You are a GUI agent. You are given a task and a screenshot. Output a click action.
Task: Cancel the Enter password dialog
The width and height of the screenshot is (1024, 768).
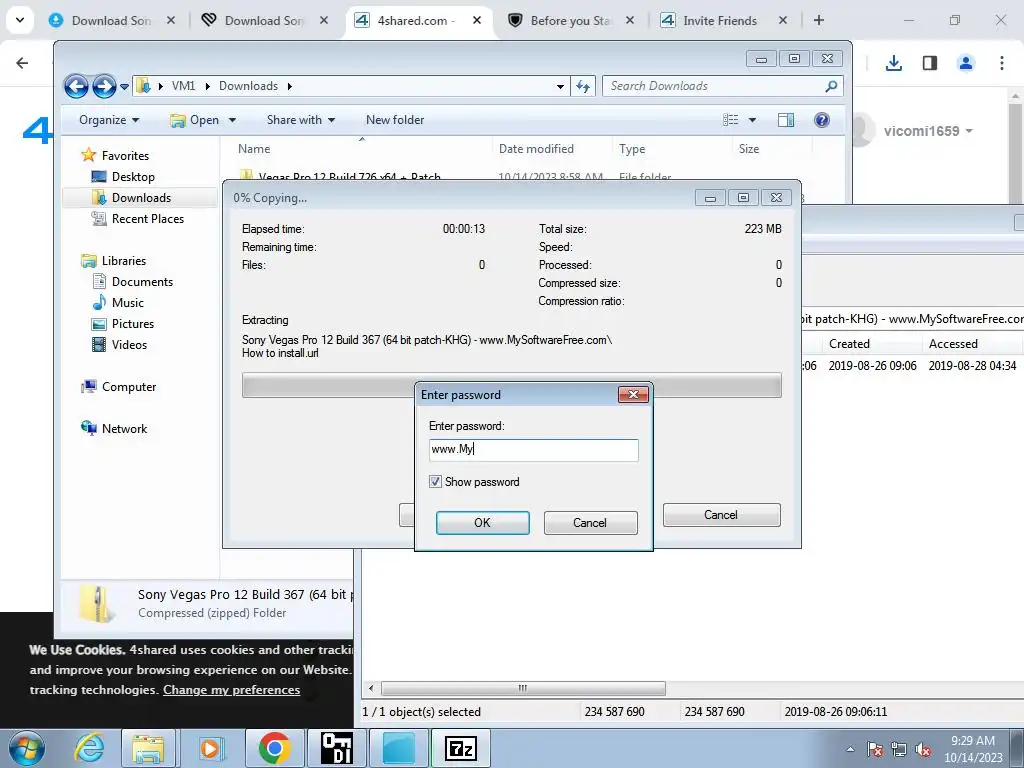pyautogui.click(x=590, y=522)
